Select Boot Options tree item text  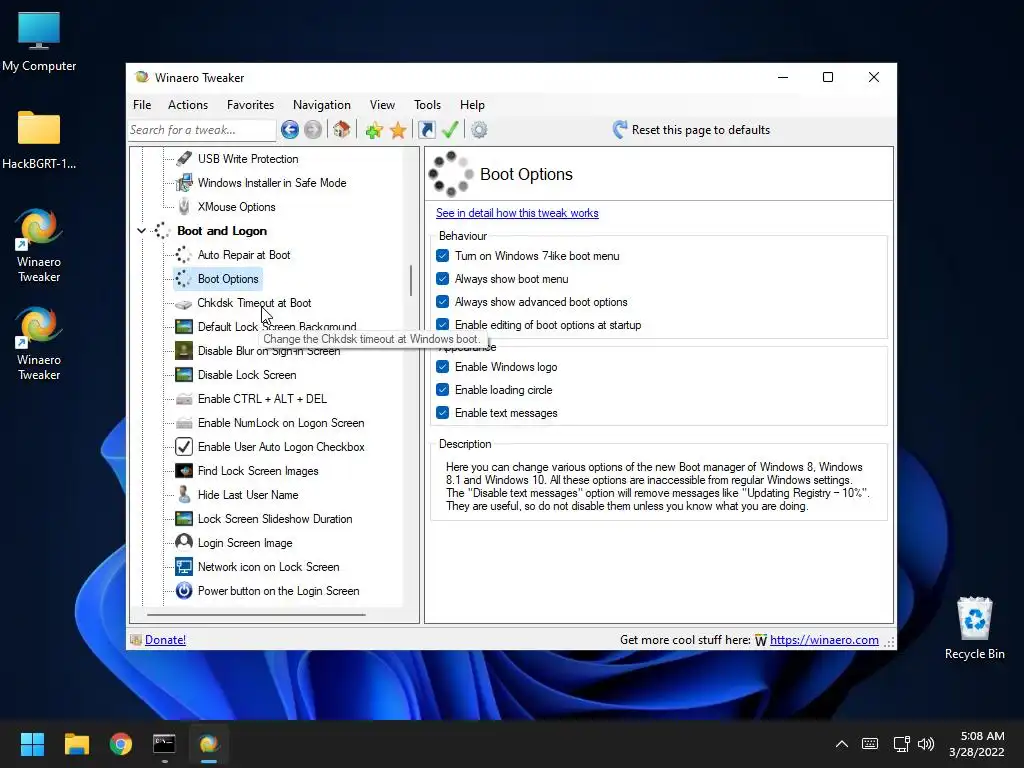click(228, 279)
